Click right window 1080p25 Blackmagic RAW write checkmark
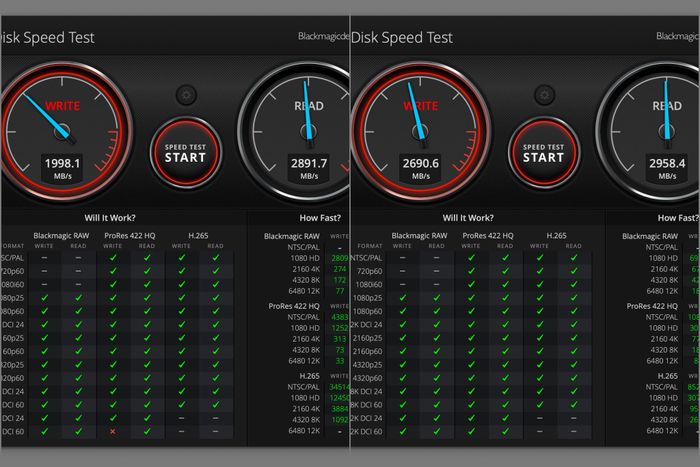Image resolution: width=700 pixels, height=467 pixels. tap(403, 298)
